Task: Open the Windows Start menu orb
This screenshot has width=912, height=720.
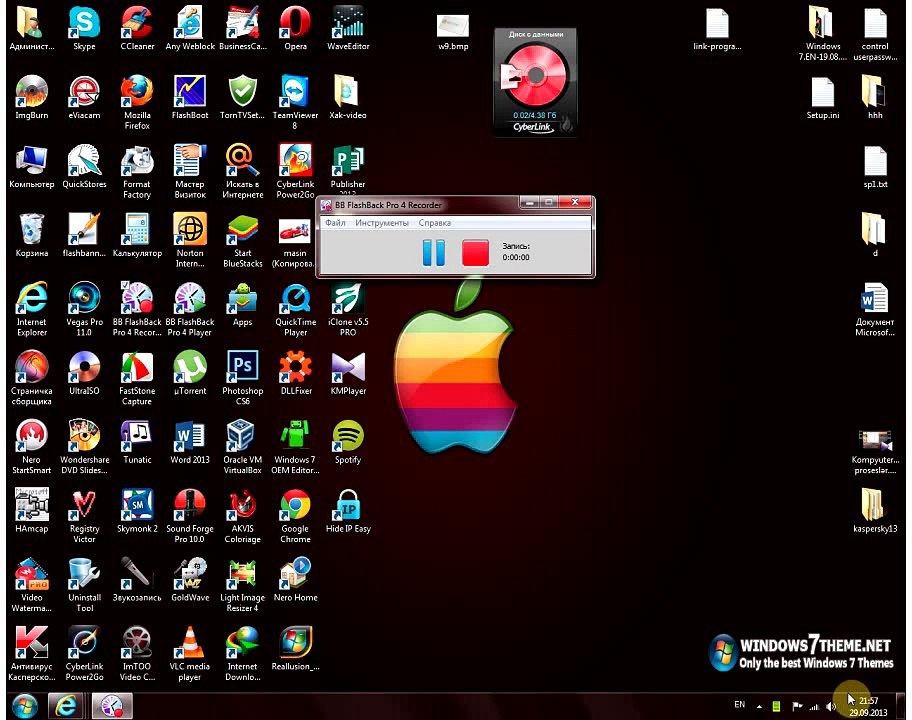Action: coord(25,706)
